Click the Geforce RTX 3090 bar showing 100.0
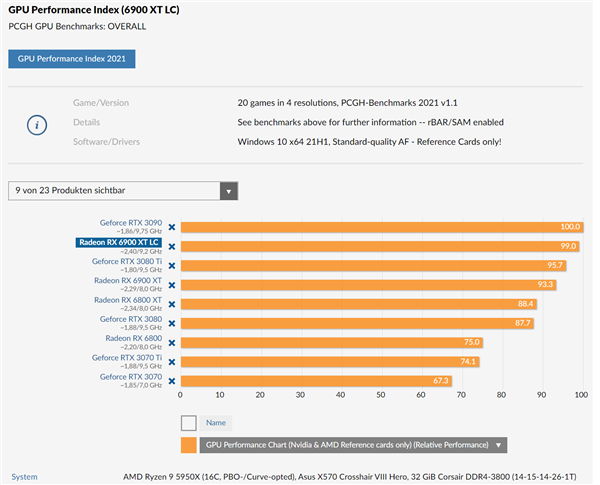 (x=382, y=227)
